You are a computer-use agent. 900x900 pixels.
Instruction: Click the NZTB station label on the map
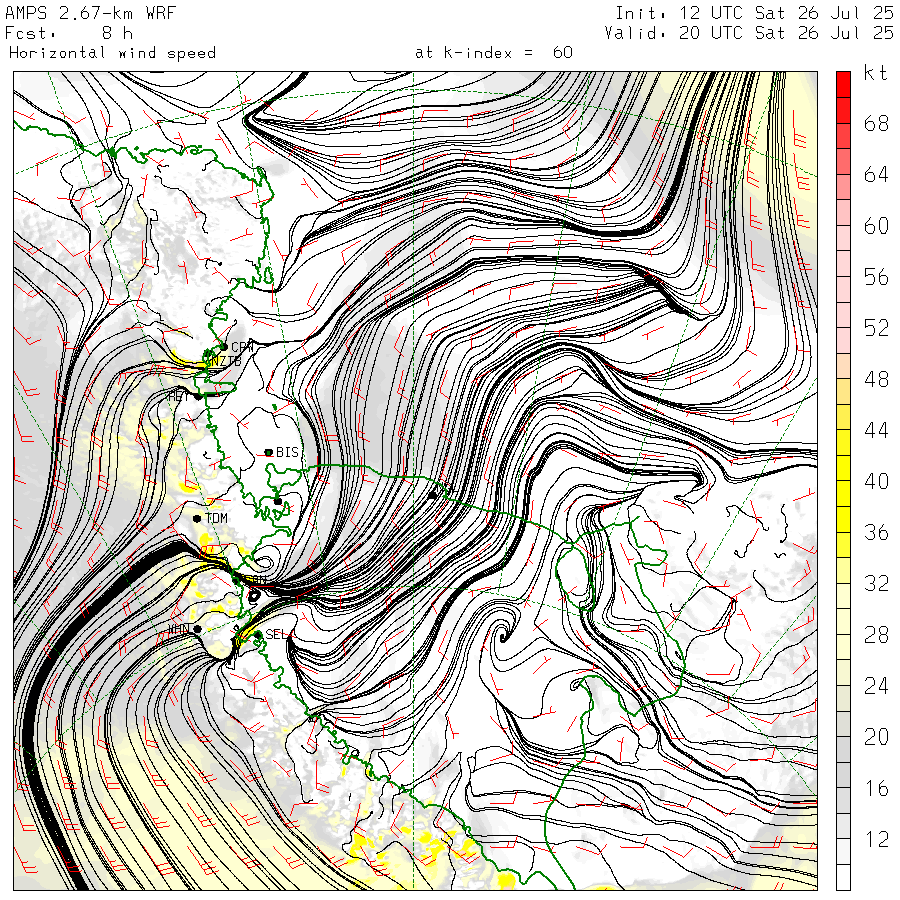point(226,360)
